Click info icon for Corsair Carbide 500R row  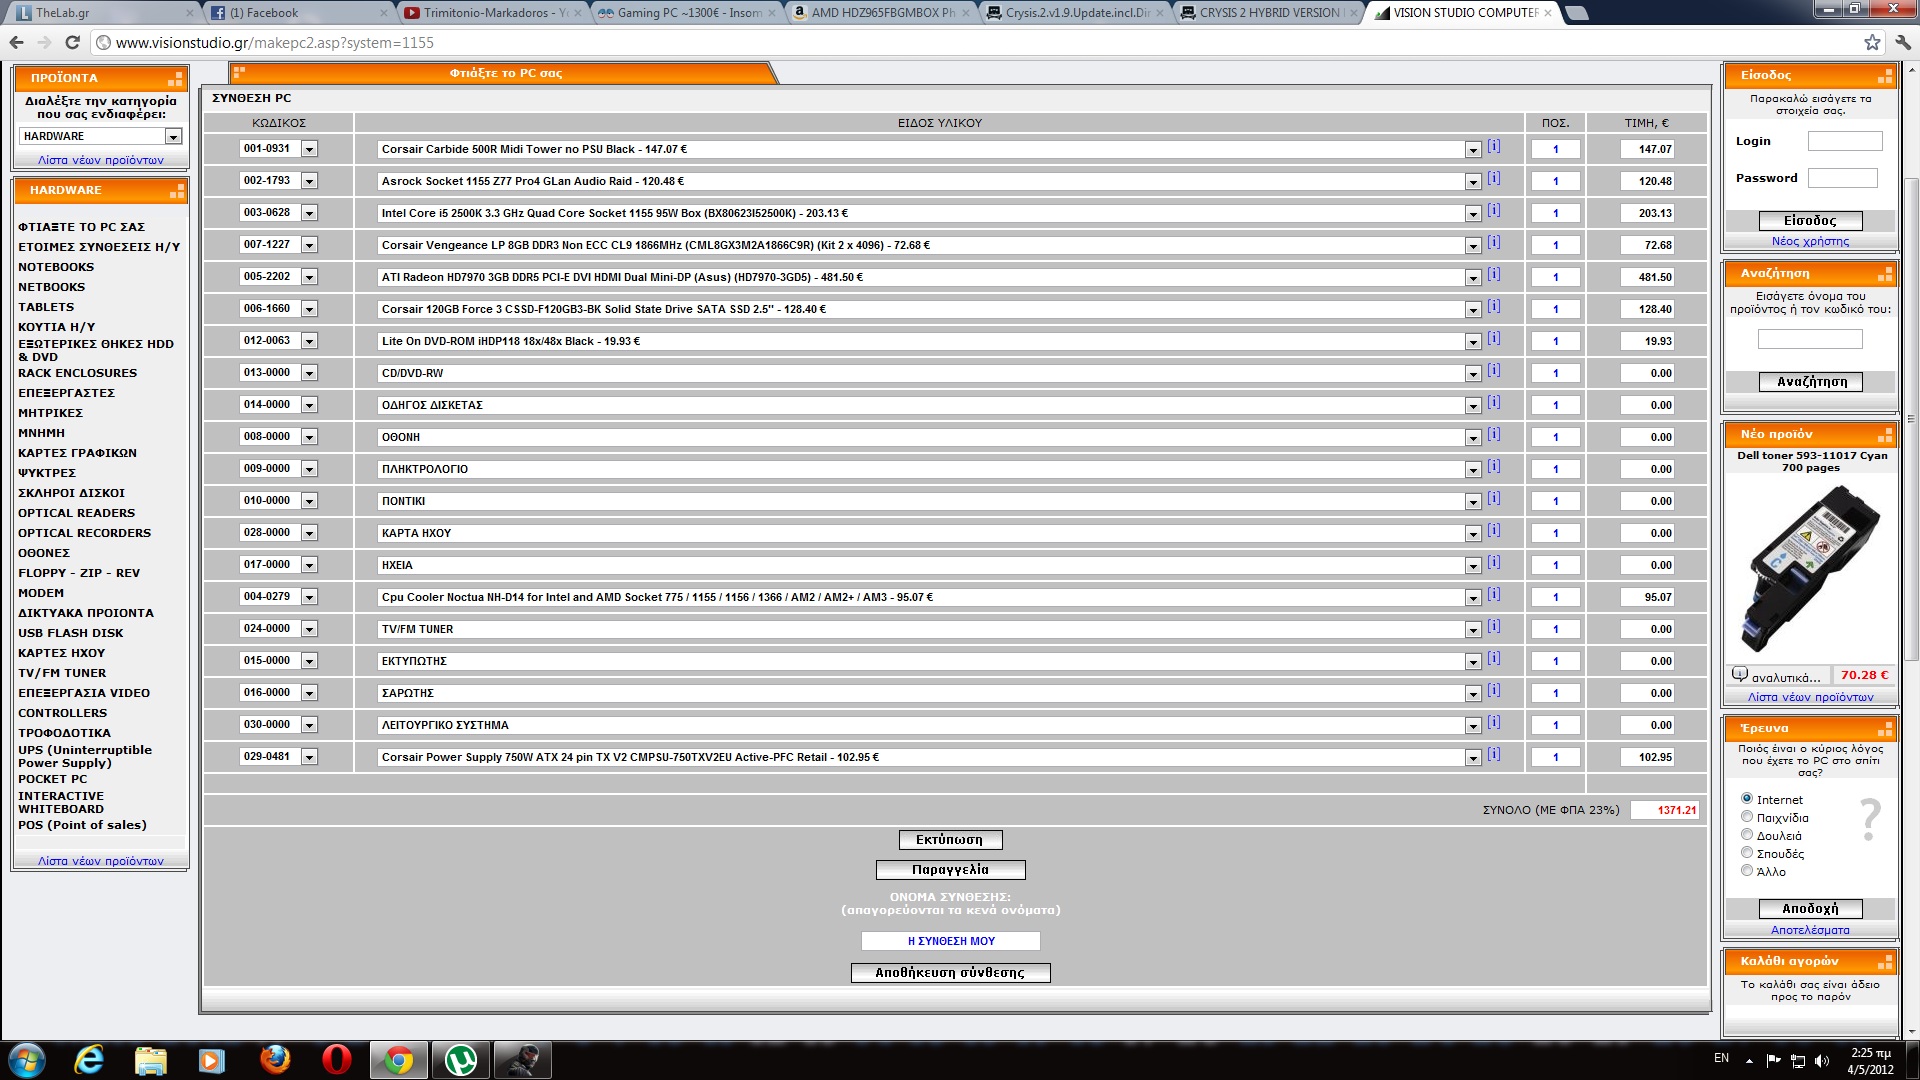coord(1493,146)
